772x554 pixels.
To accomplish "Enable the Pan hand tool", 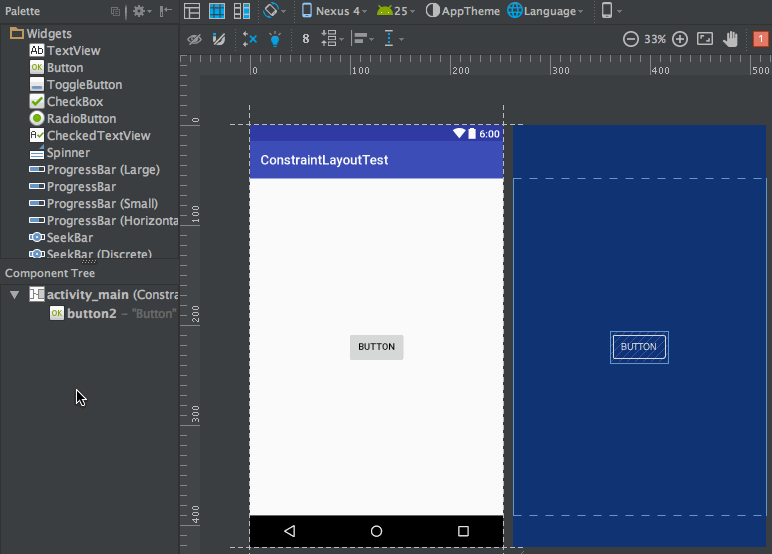I will [x=731, y=39].
